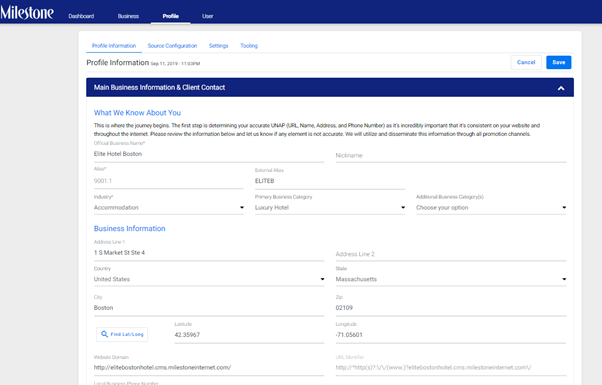Switch to Tooling tab
602x385 pixels.
pyautogui.click(x=249, y=46)
